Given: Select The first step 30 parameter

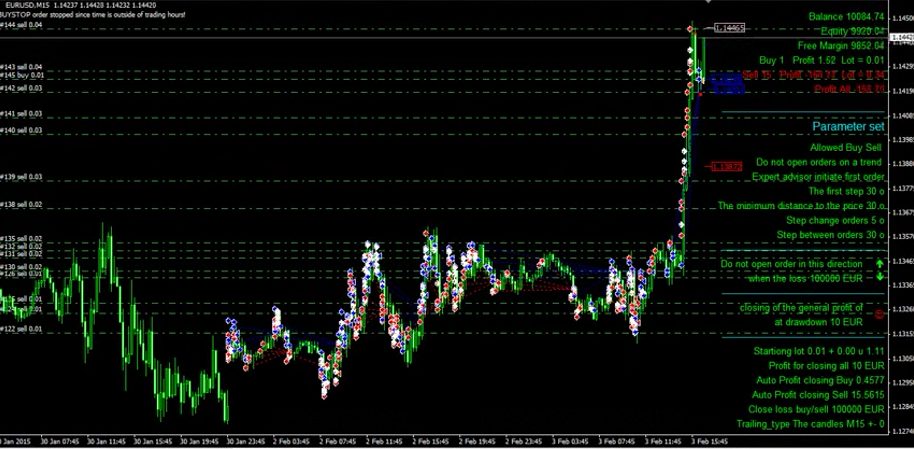Looking at the screenshot, I should tap(846, 191).
